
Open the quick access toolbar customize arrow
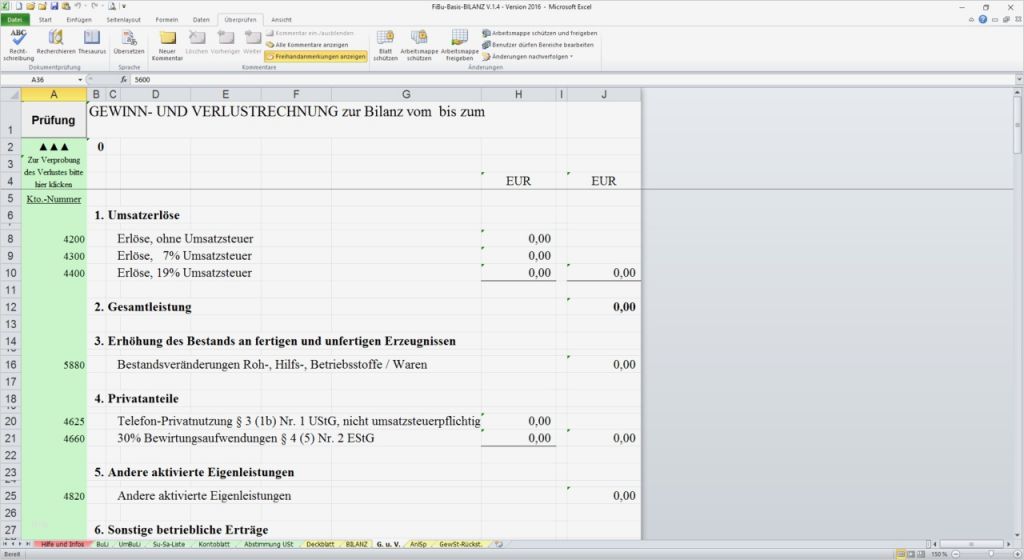pyautogui.click(x=123, y=7)
